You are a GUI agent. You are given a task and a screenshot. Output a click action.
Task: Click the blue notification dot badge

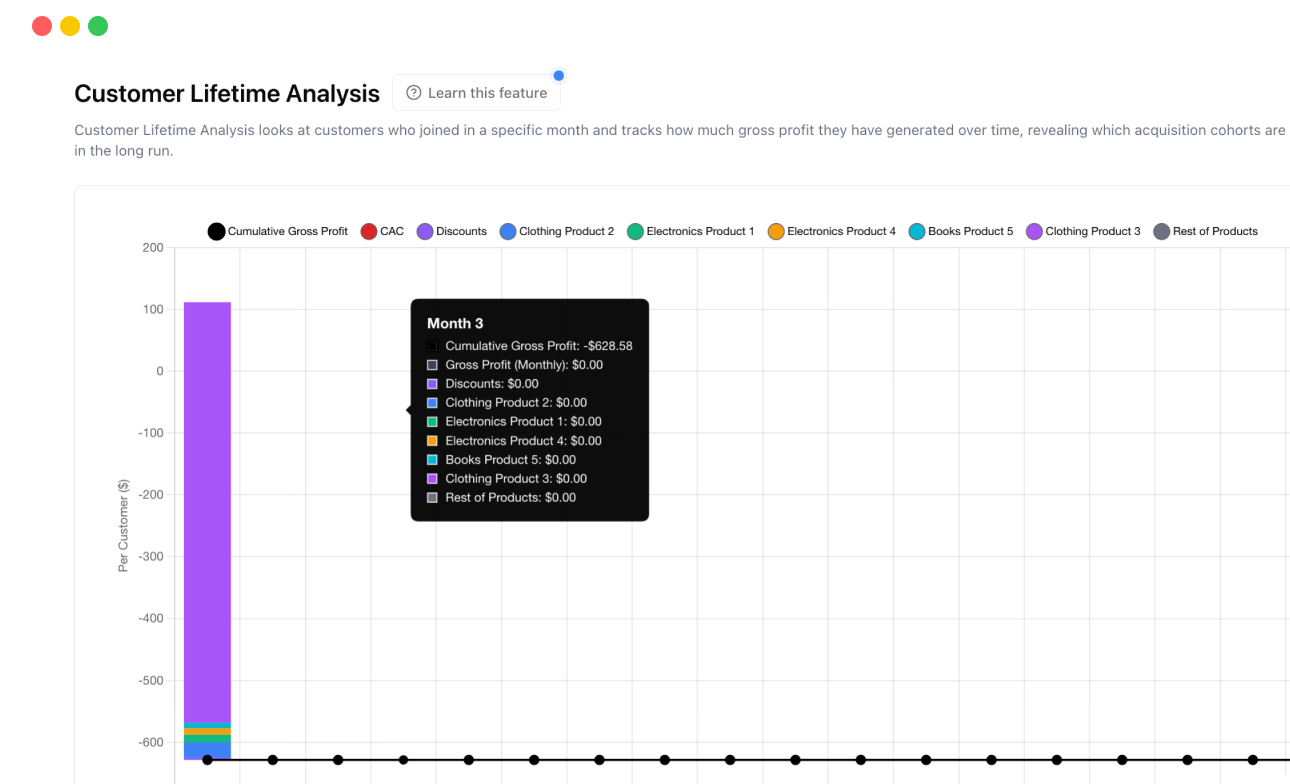coord(559,75)
